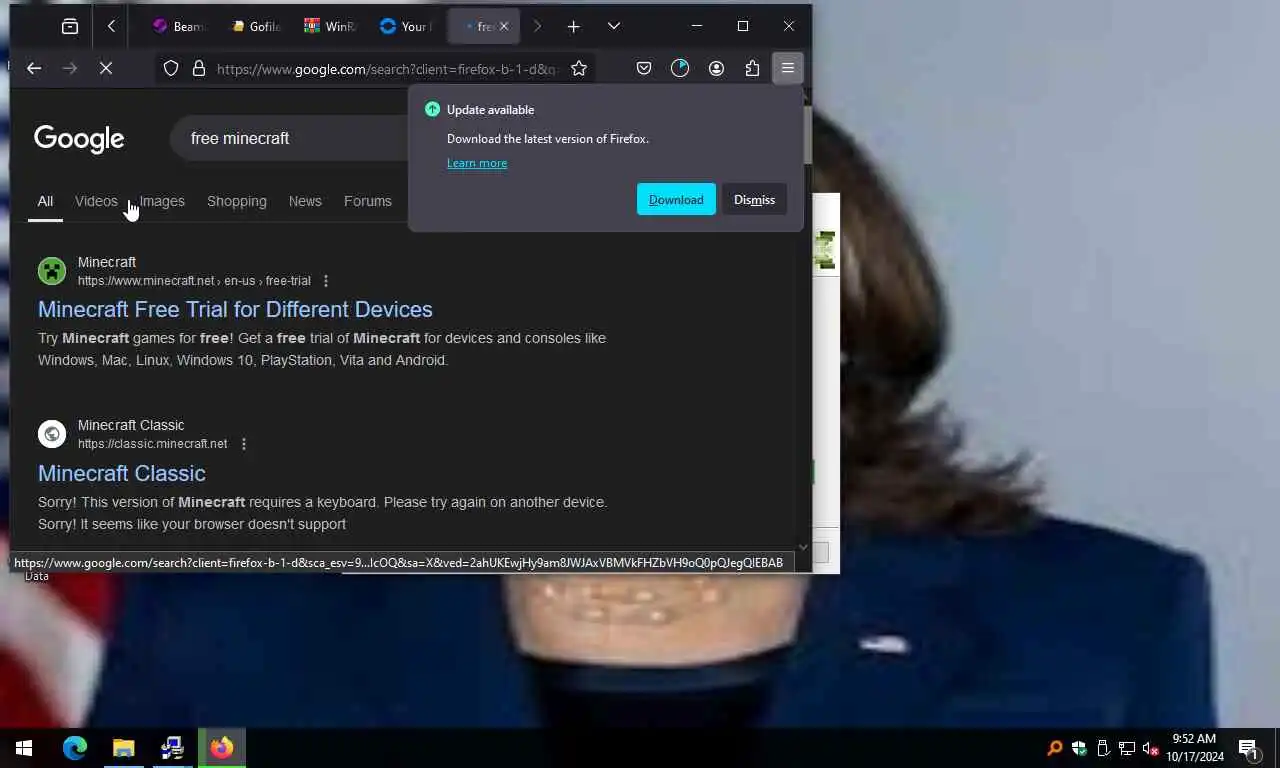The width and height of the screenshot is (1280, 768).
Task: Open the Windows notification center
Action: pyautogui.click(x=1248, y=748)
